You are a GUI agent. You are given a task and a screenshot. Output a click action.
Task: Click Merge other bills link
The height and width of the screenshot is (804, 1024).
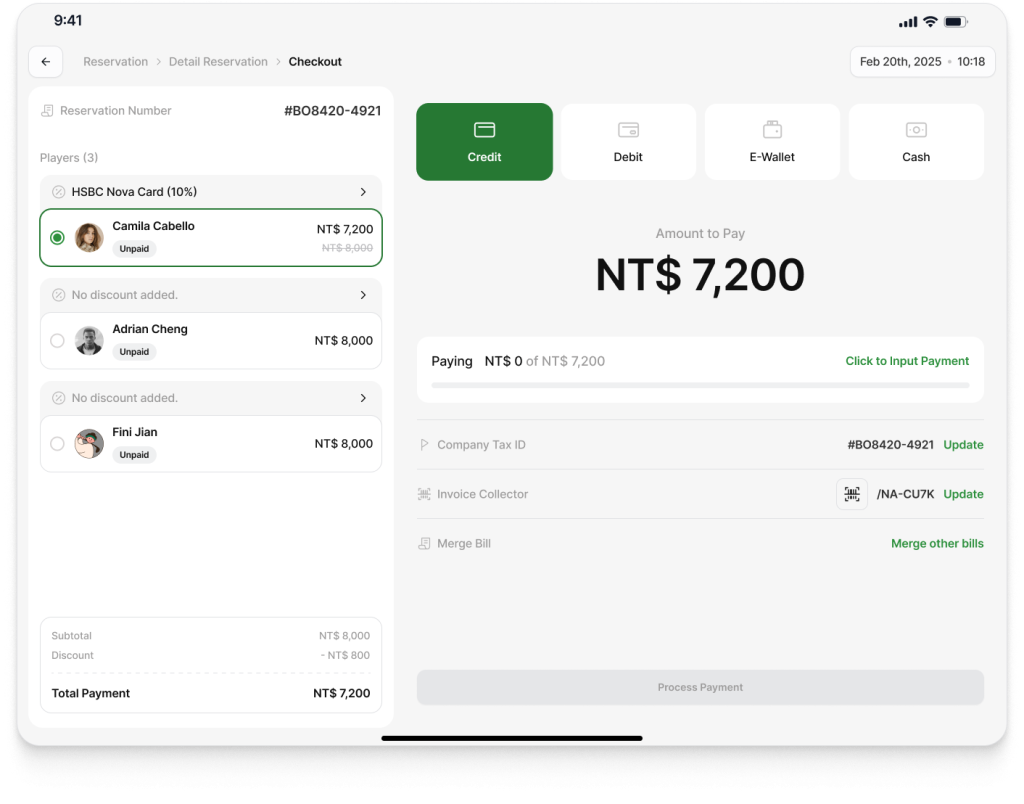[x=937, y=543]
